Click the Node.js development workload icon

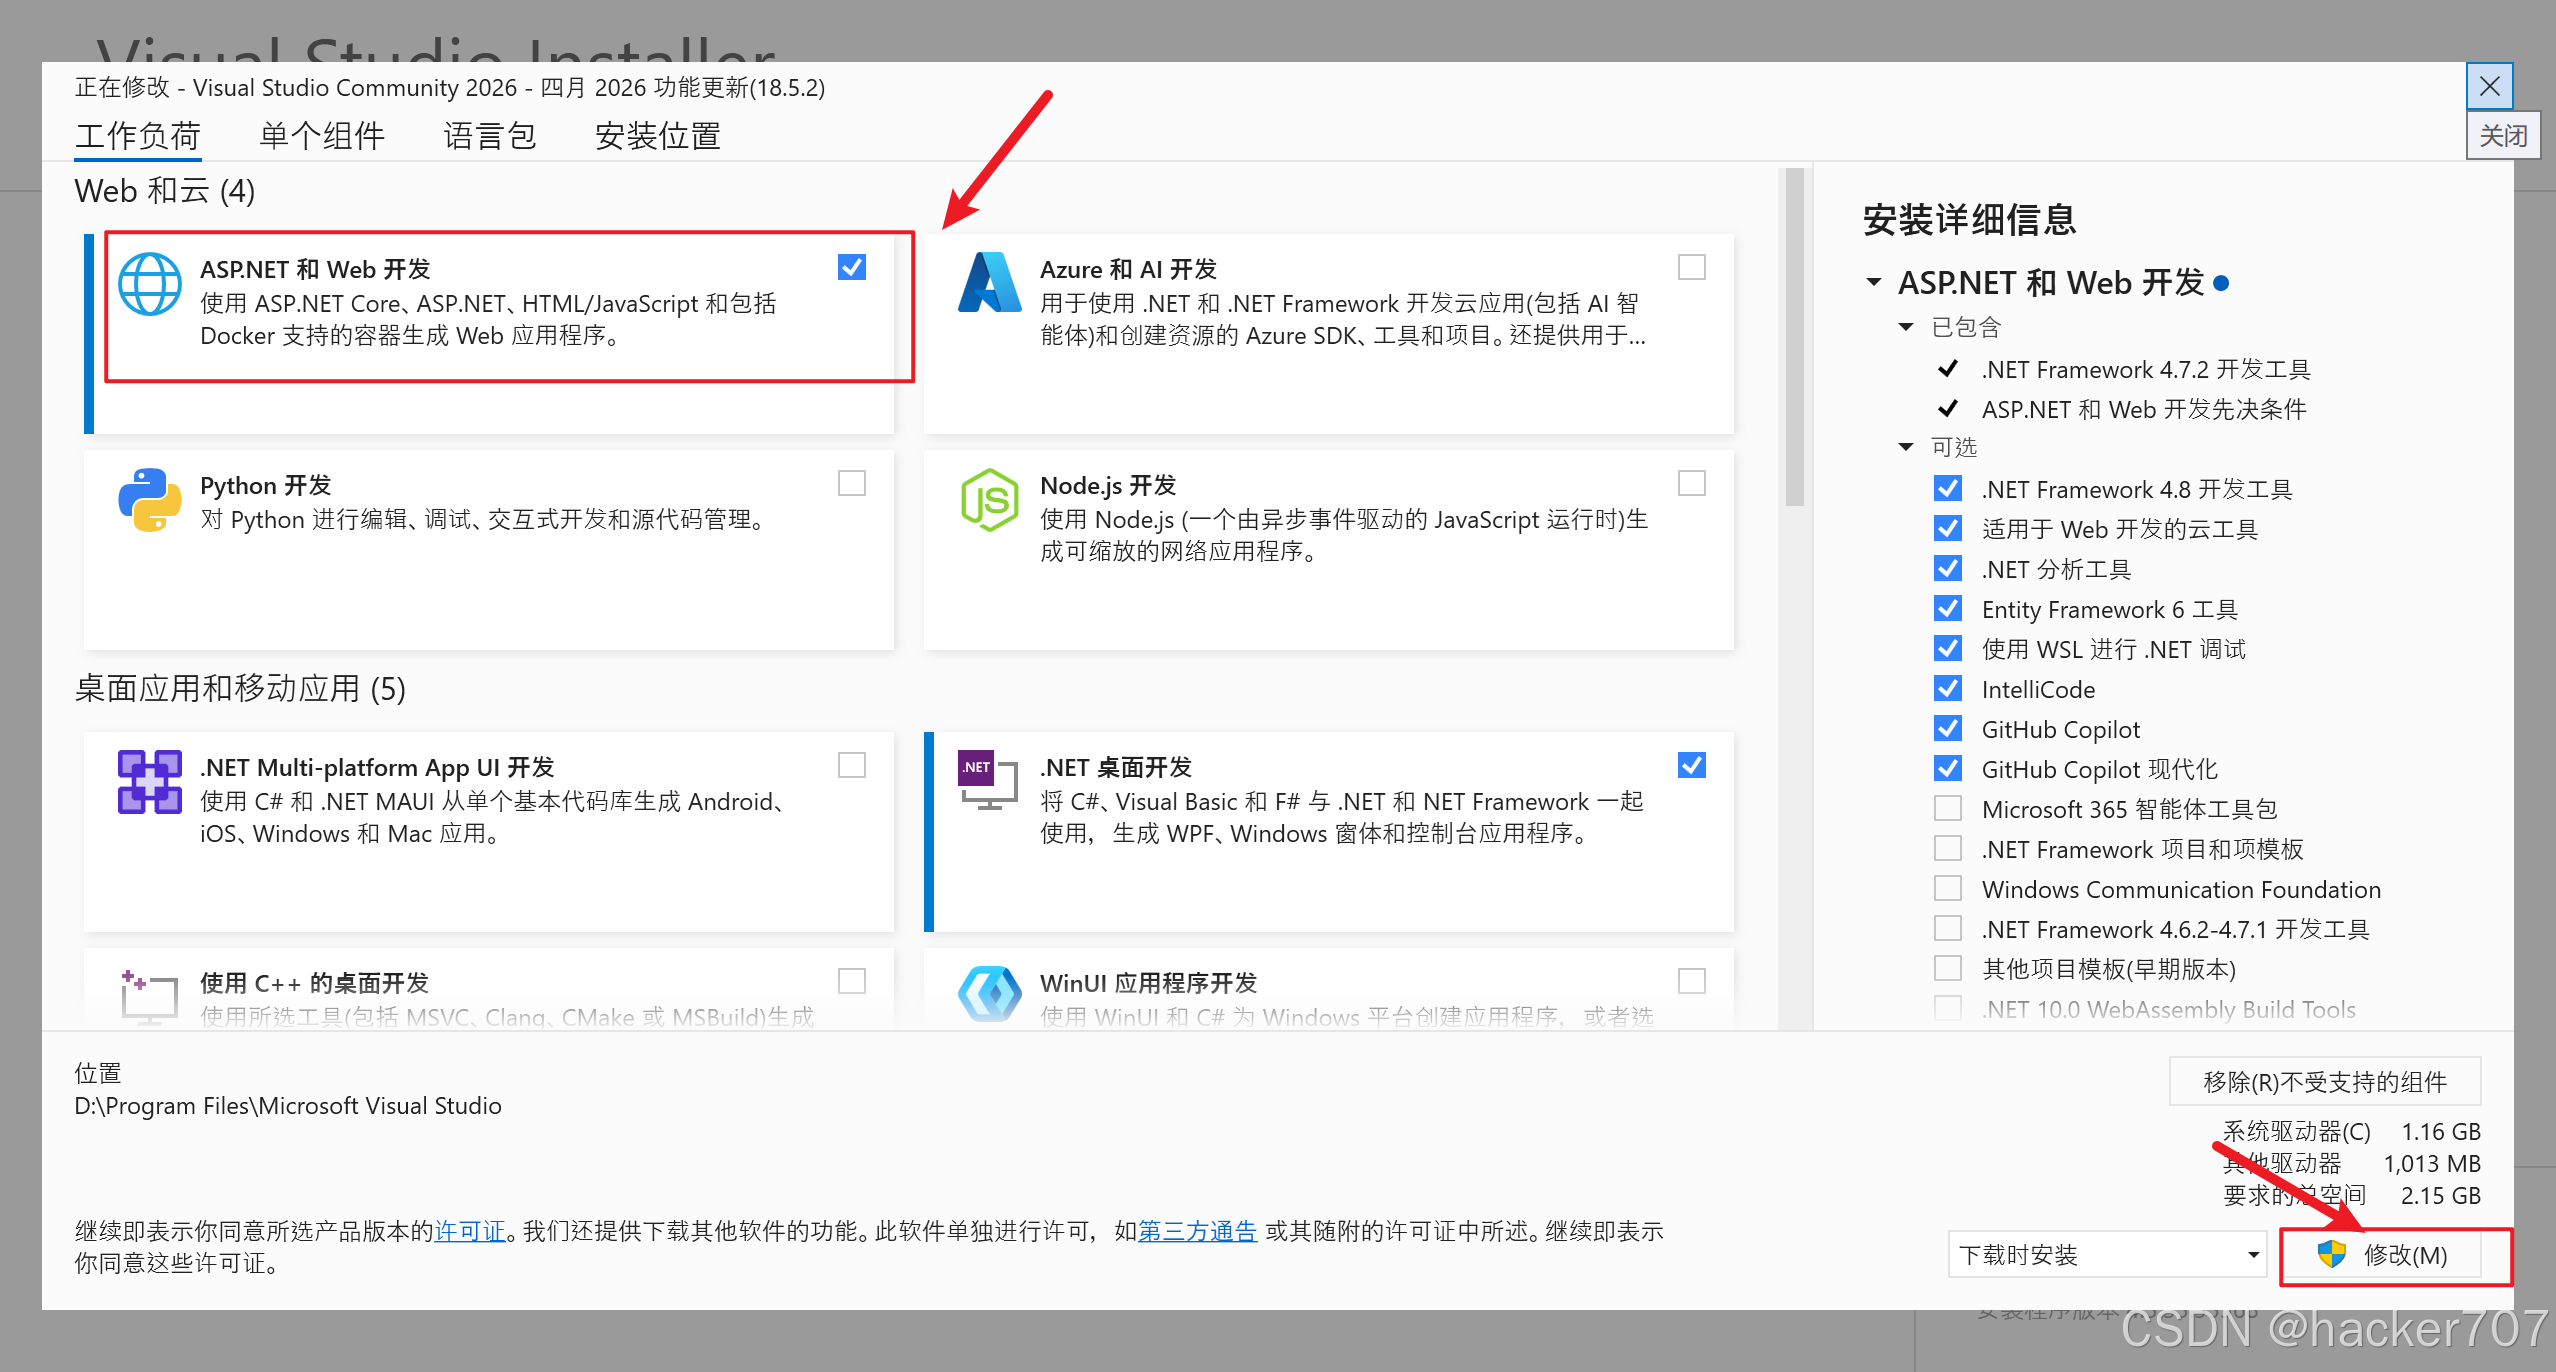point(990,500)
